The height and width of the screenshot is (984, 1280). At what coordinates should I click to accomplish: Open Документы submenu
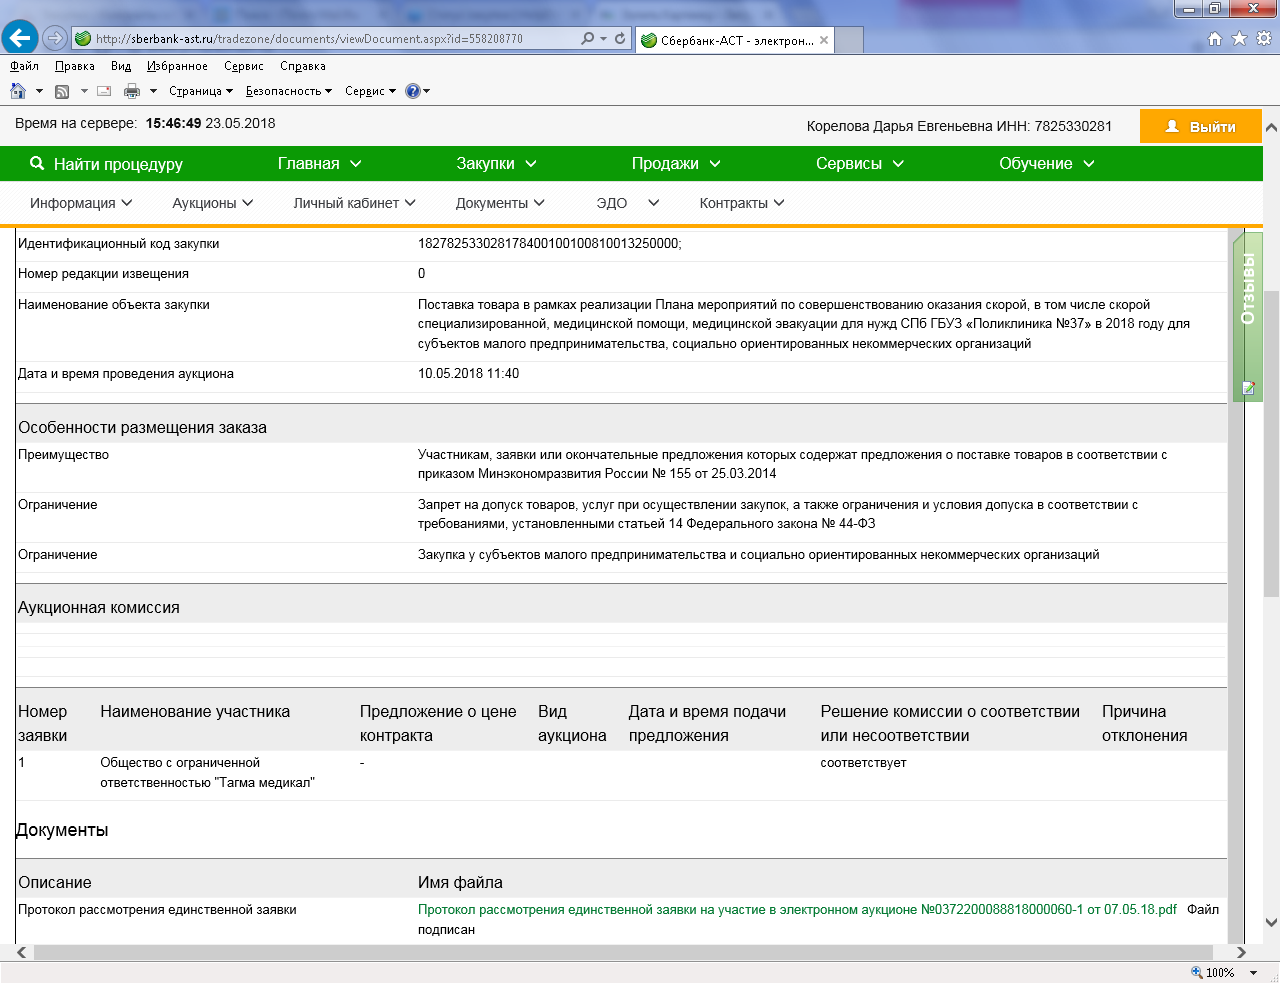(500, 203)
